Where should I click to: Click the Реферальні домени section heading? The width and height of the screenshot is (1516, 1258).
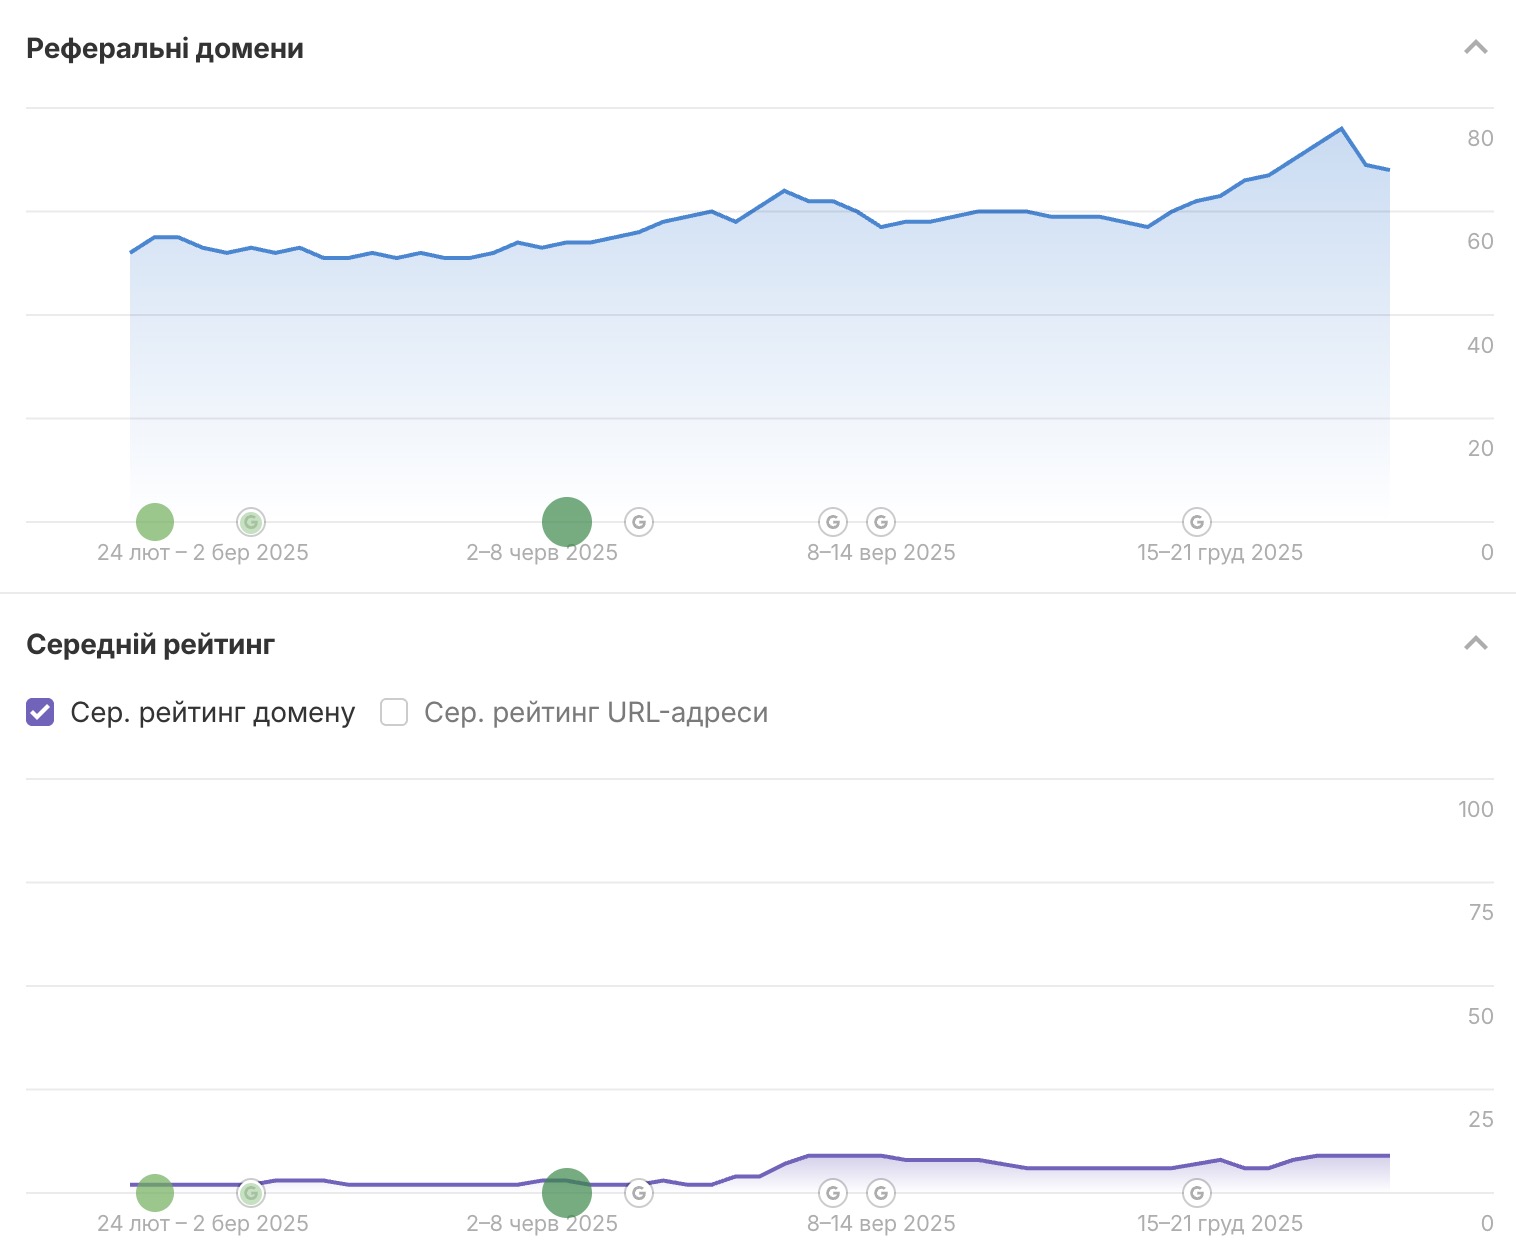[165, 48]
